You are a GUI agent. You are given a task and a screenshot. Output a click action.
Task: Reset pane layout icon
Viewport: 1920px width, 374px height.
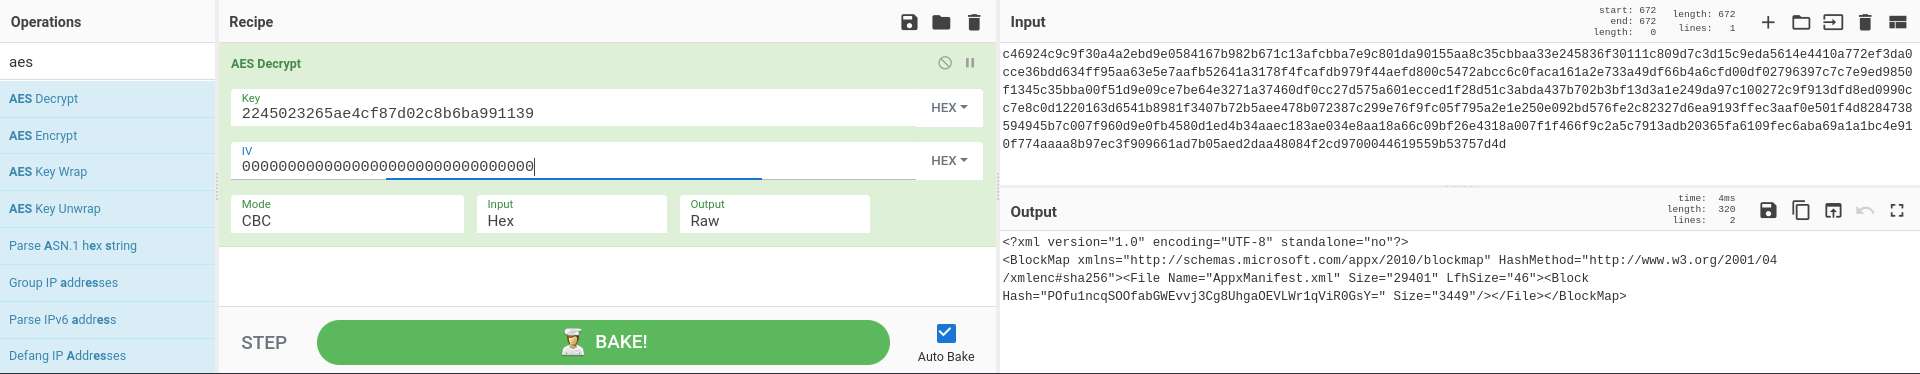coord(1897,22)
